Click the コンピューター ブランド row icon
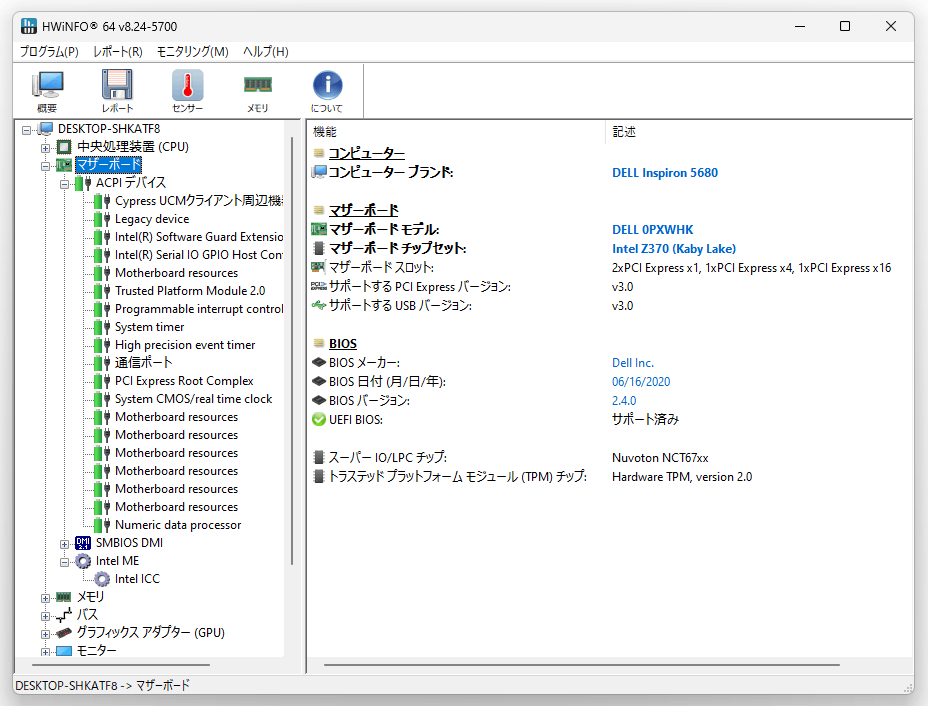 pos(319,172)
